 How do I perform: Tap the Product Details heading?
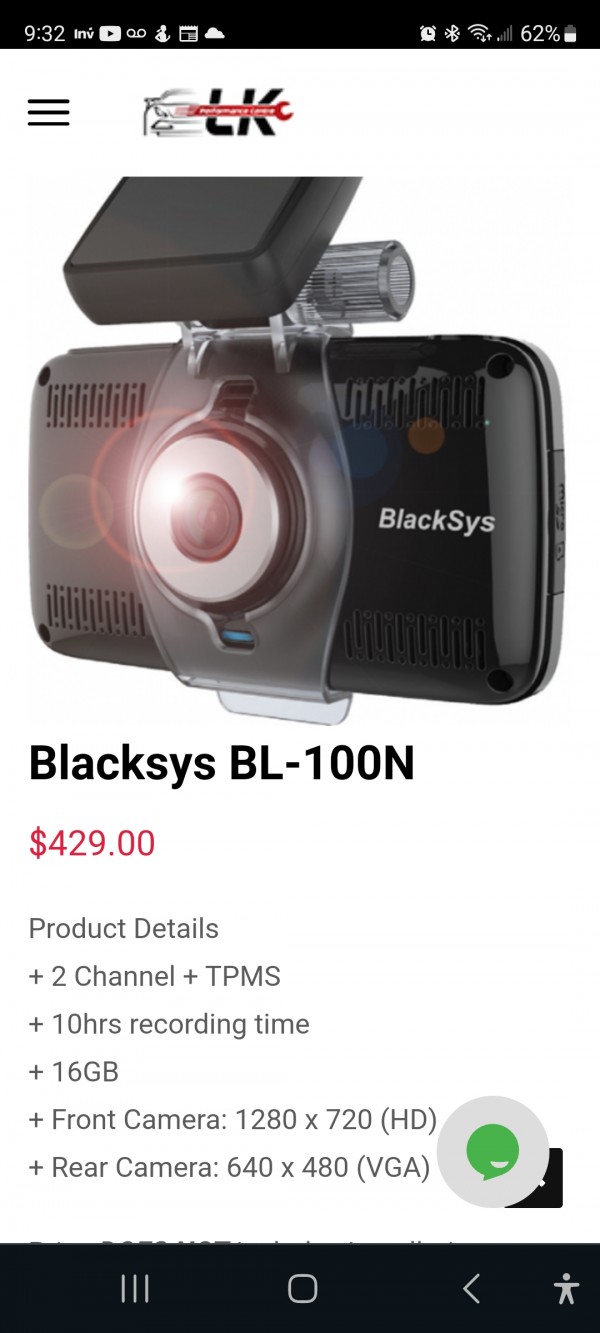click(124, 928)
